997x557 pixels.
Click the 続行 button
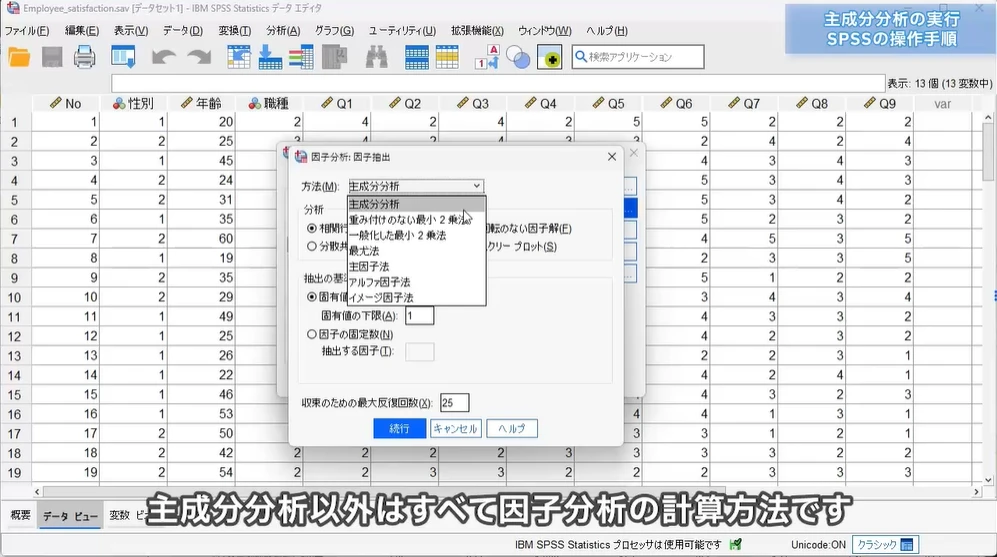pyautogui.click(x=399, y=428)
